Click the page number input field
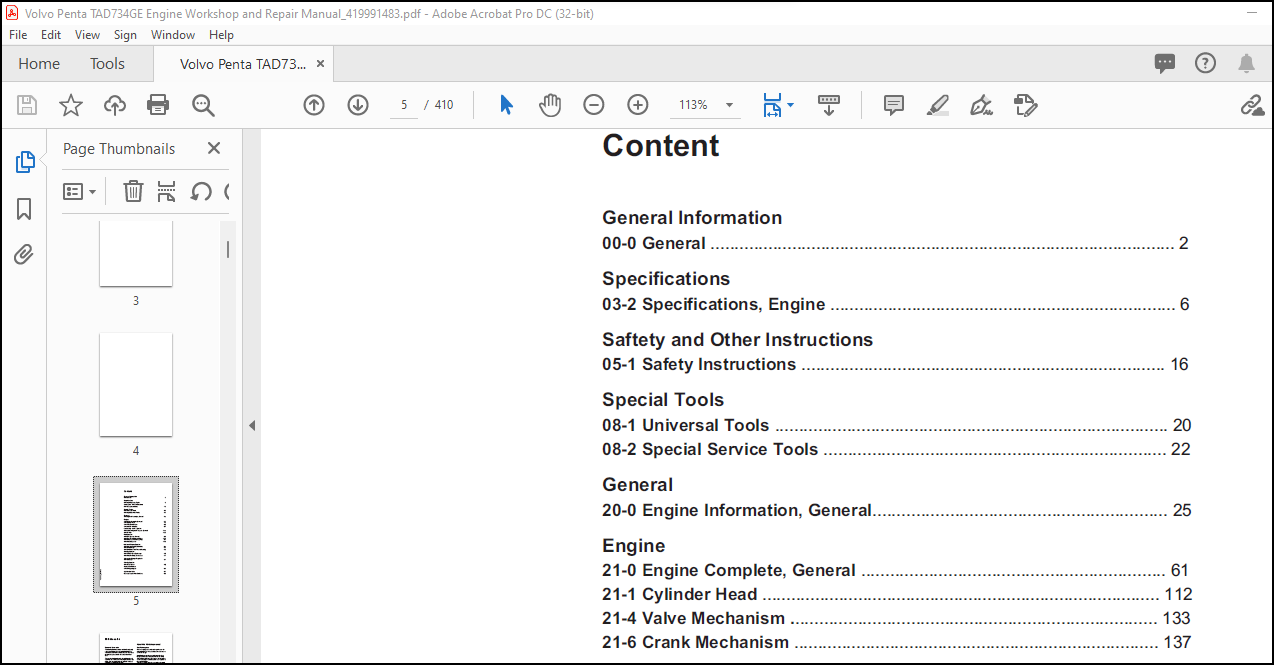The width and height of the screenshot is (1274, 665). pyautogui.click(x=404, y=105)
